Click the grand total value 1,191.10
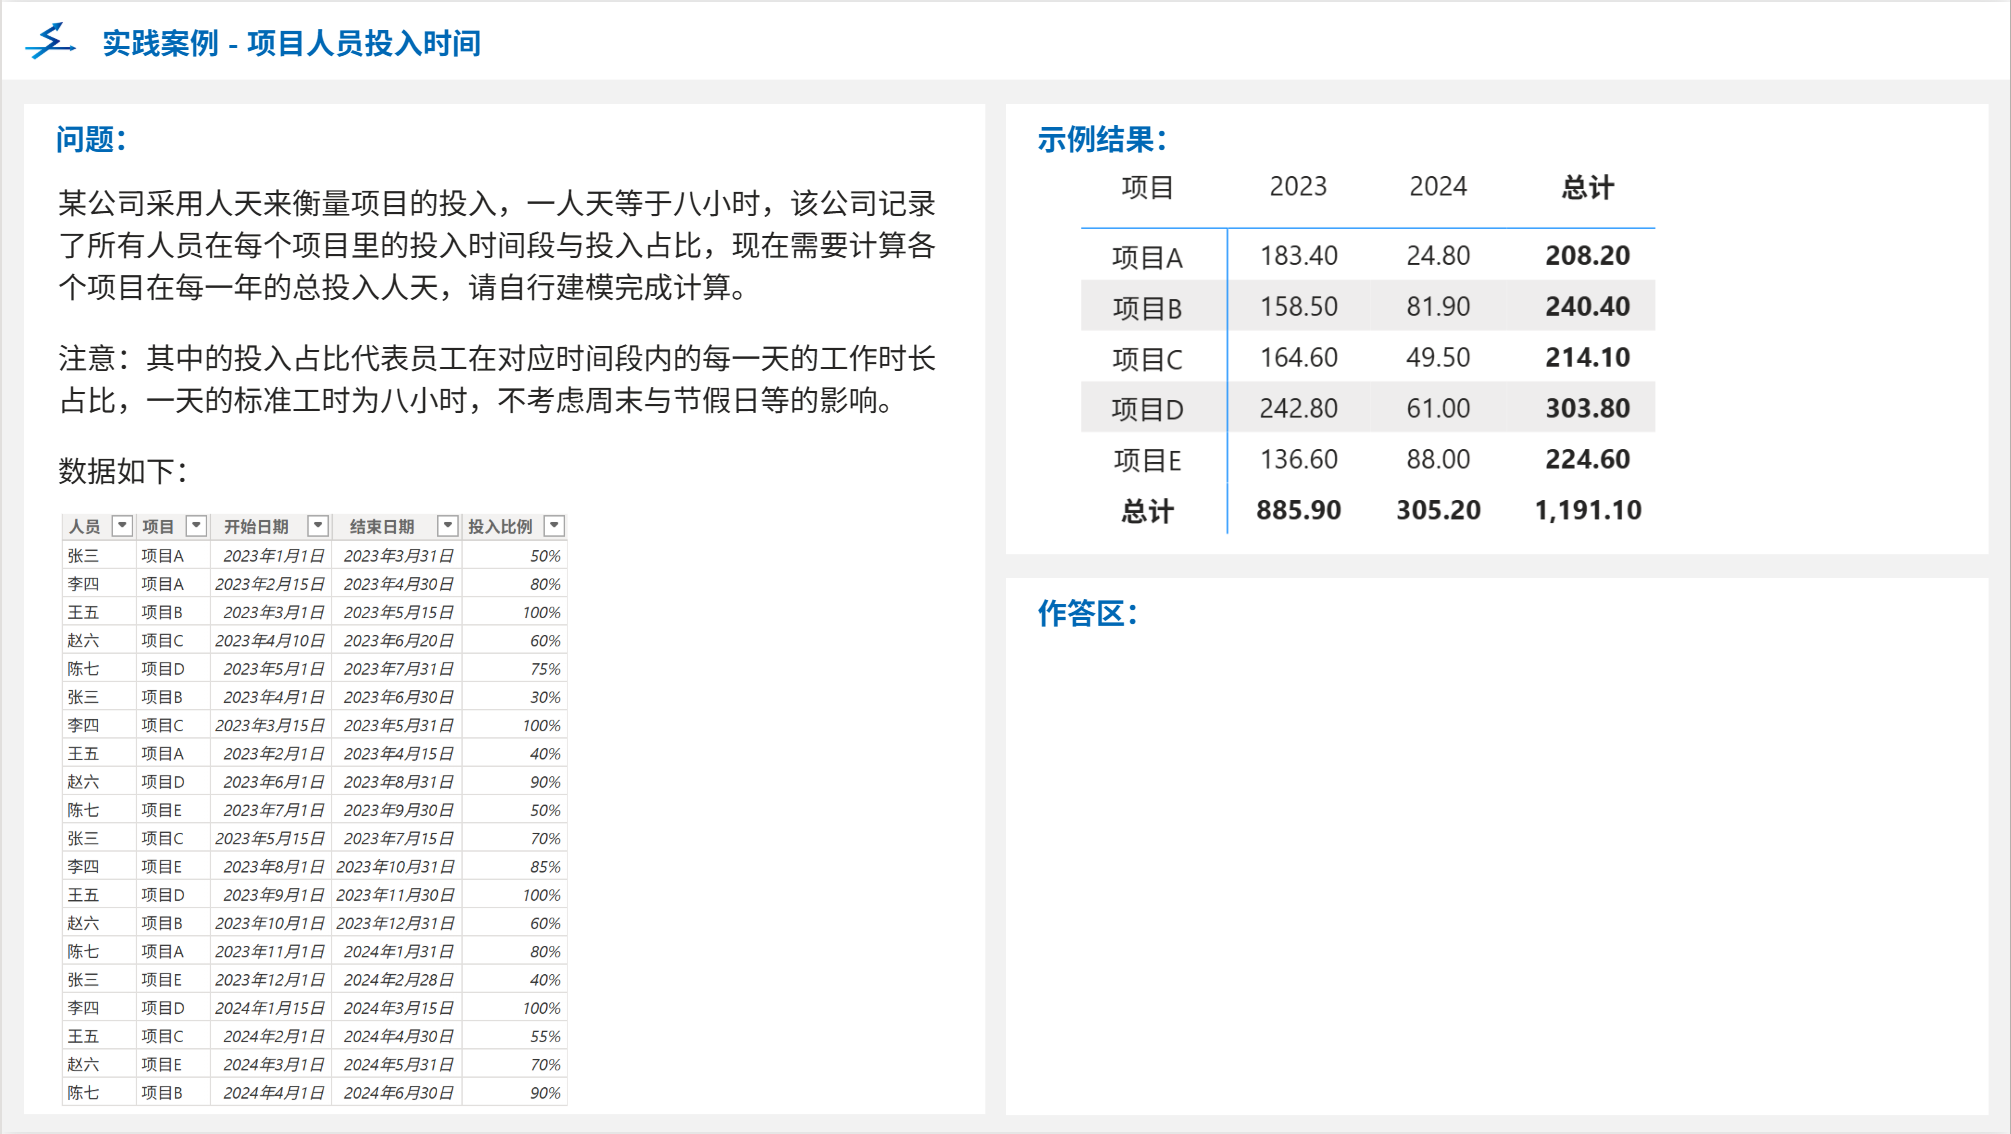The width and height of the screenshot is (2011, 1134). tap(1587, 511)
